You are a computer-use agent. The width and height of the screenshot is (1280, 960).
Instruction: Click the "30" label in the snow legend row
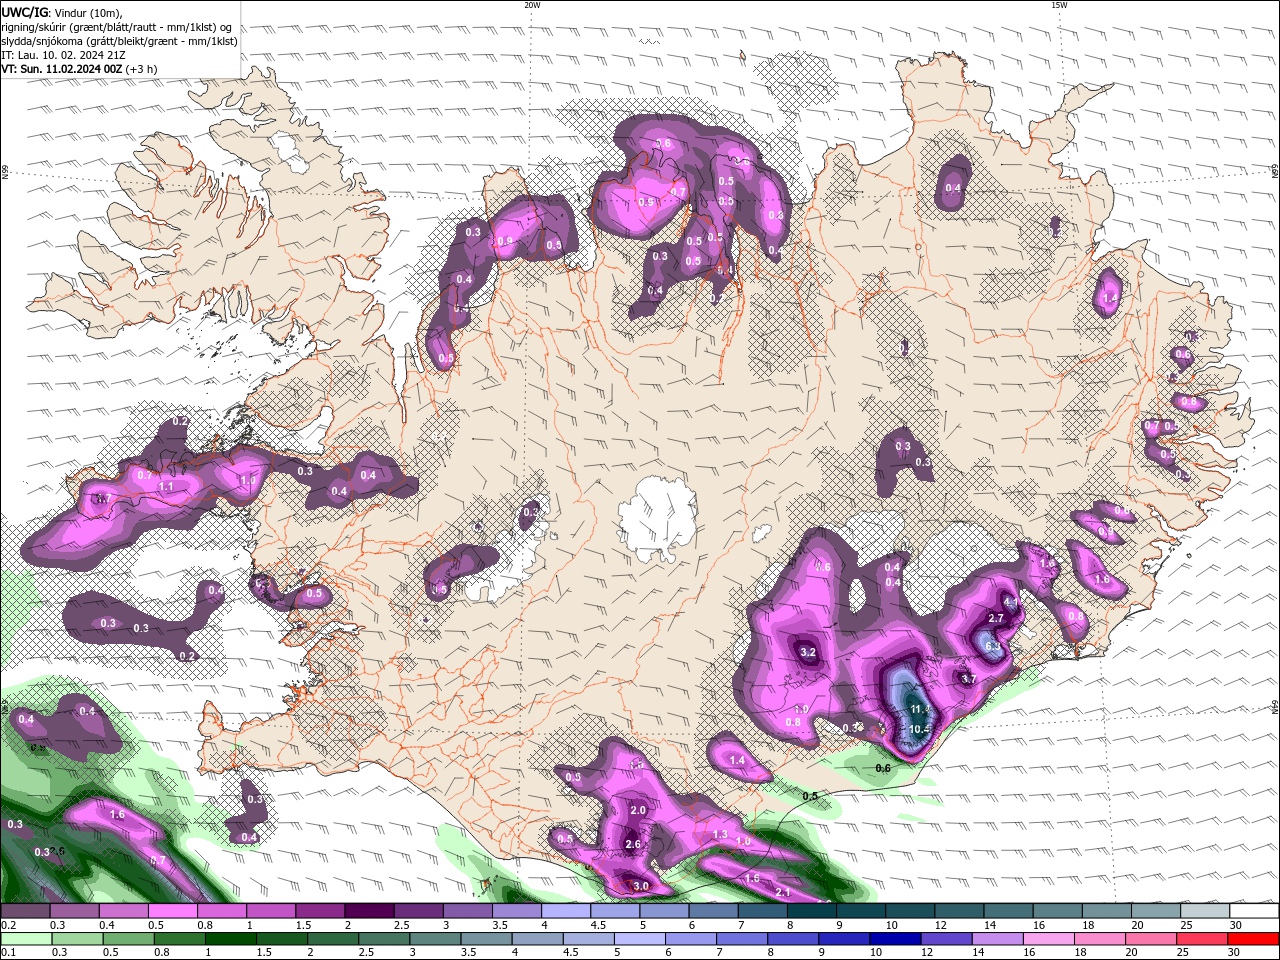click(x=1236, y=925)
